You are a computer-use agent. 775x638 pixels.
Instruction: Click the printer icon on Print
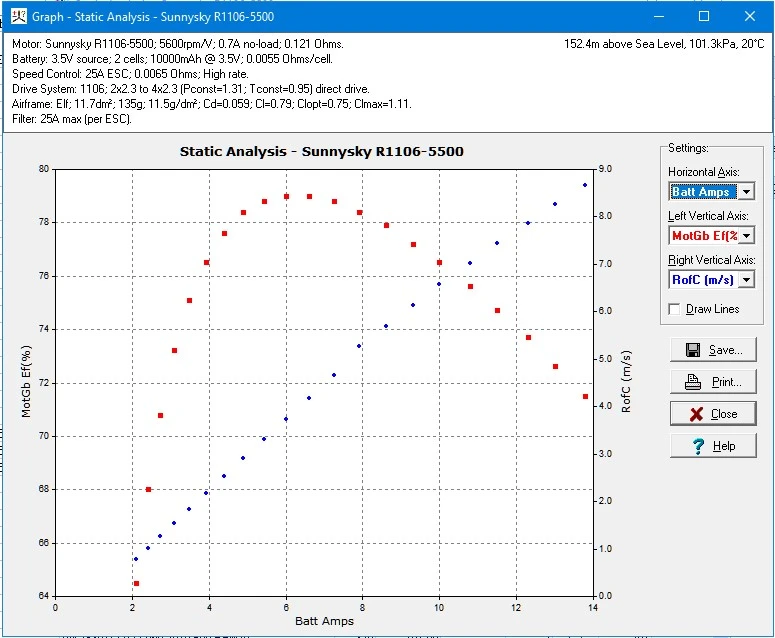point(692,382)
